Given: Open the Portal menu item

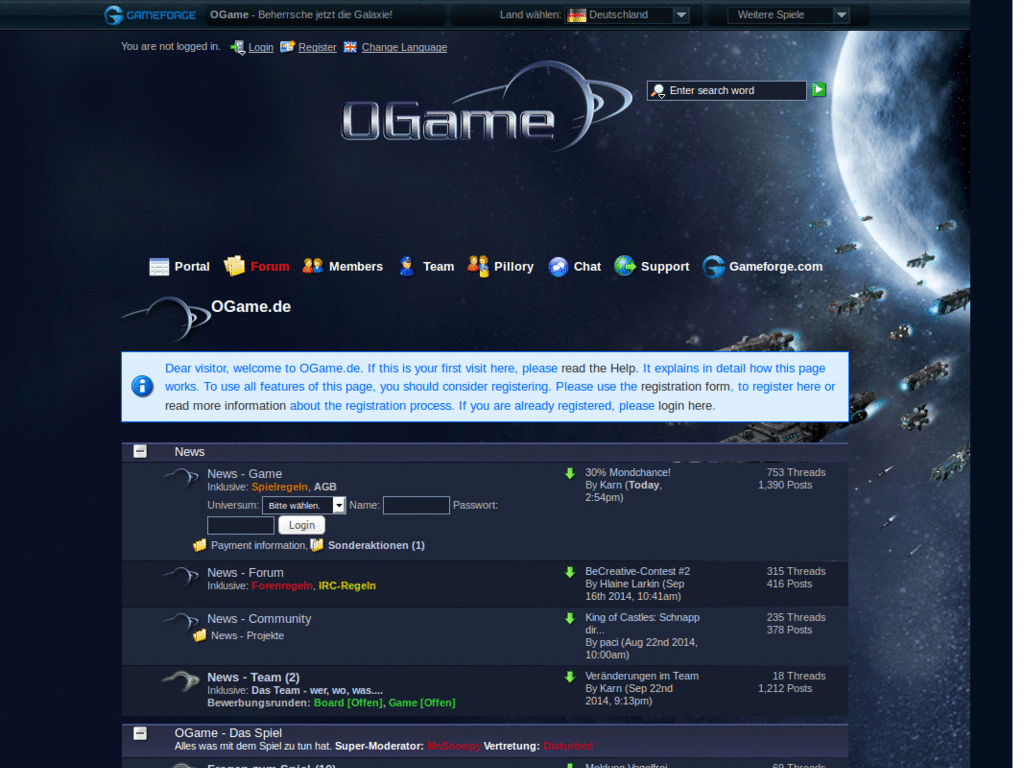Looking at the screenshot, I should point(192,266).
